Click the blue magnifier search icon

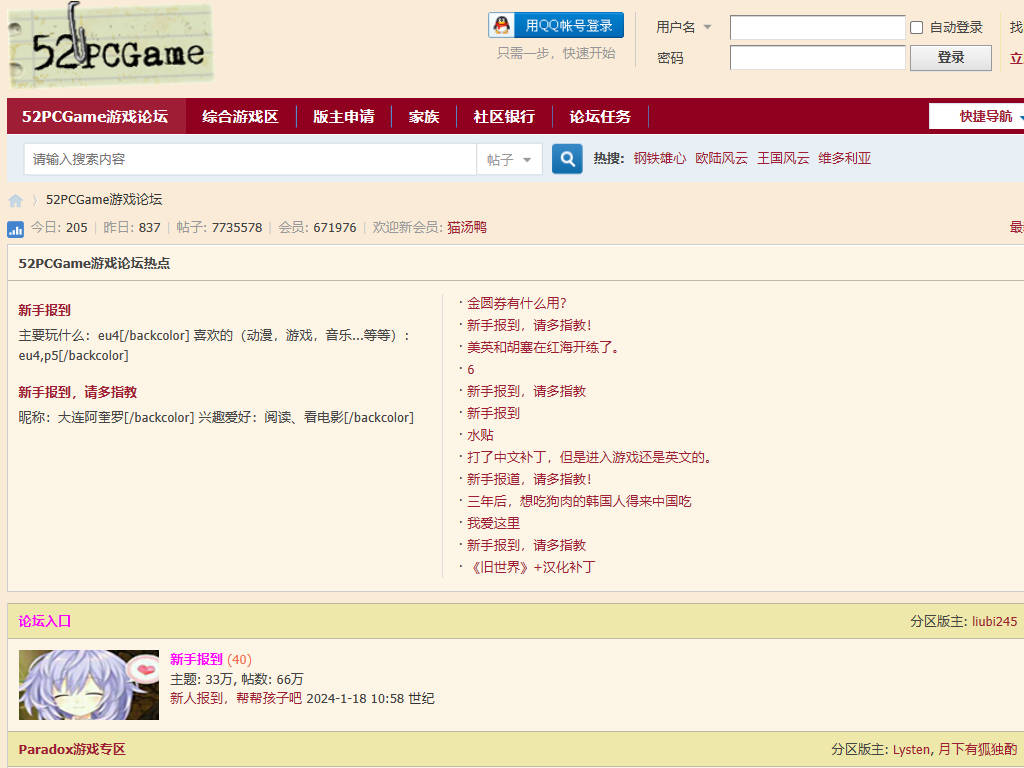click(x=567, y=158)
